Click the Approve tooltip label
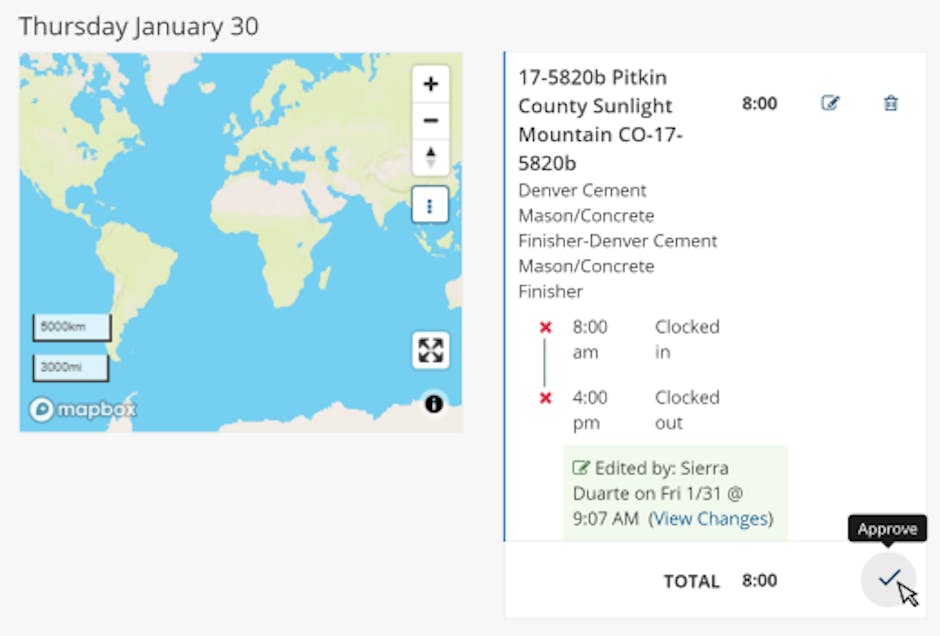Screen dimensions: 940x636 pos(887,528)
